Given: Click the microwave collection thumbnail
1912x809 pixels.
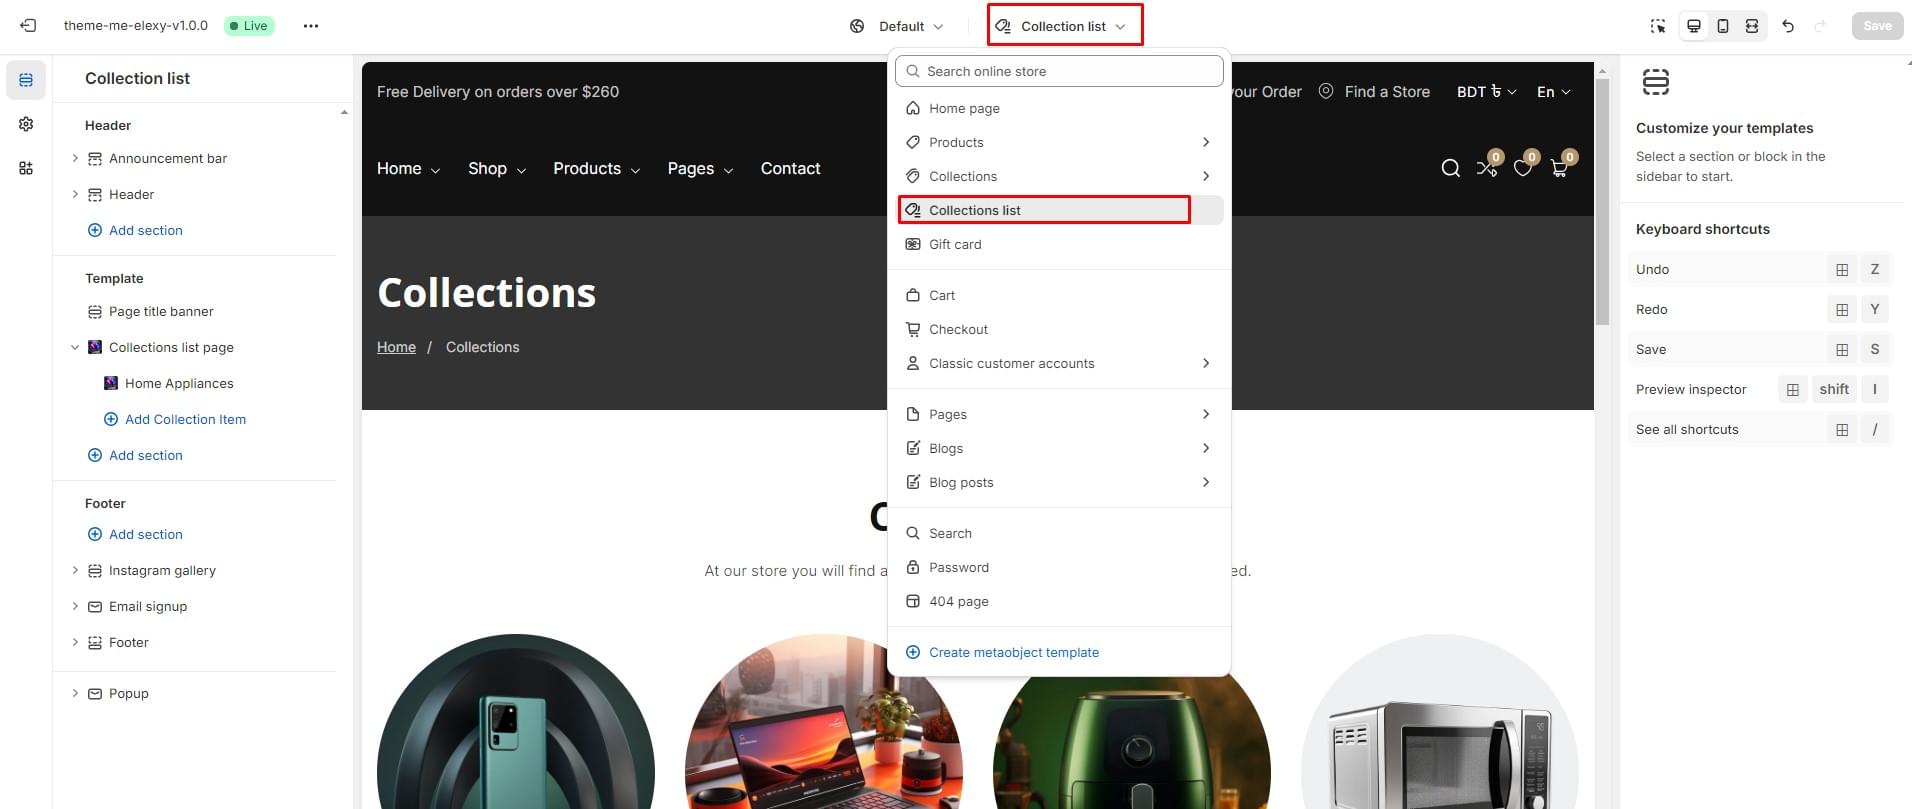Looking at the screenshot, I should 1440,721.
